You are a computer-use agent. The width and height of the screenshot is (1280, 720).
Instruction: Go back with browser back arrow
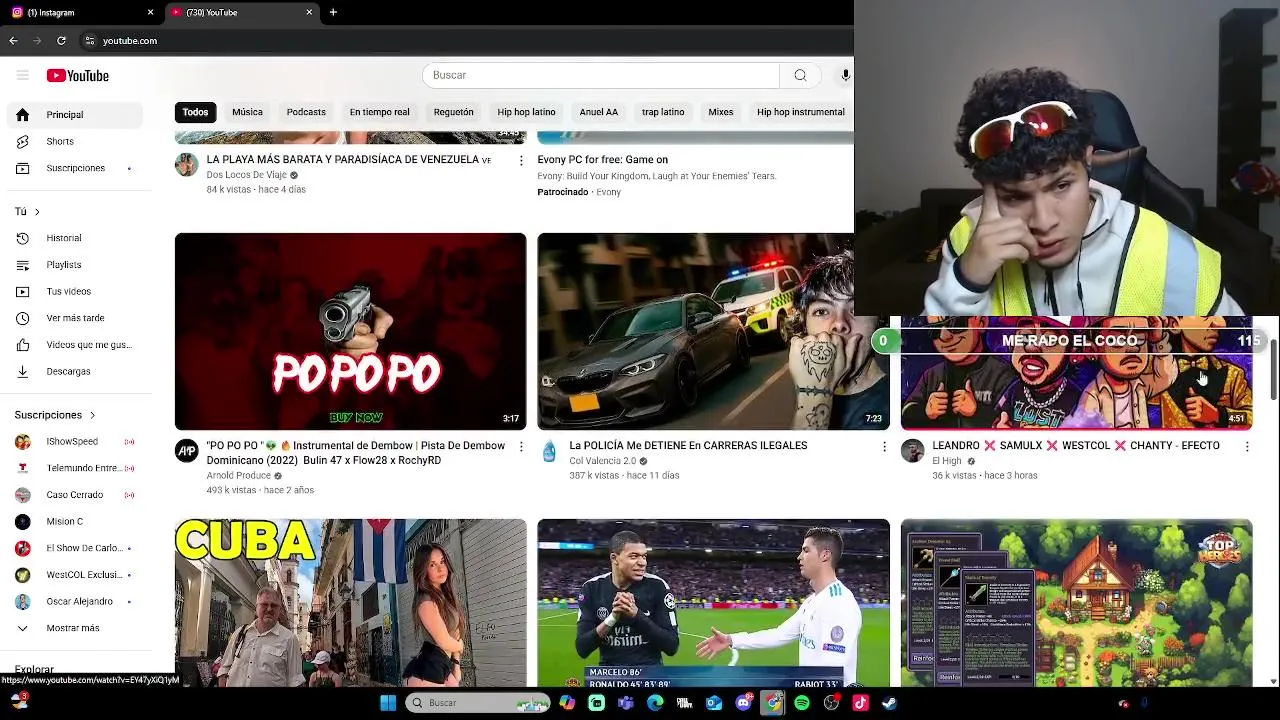[x=13, y=41]
